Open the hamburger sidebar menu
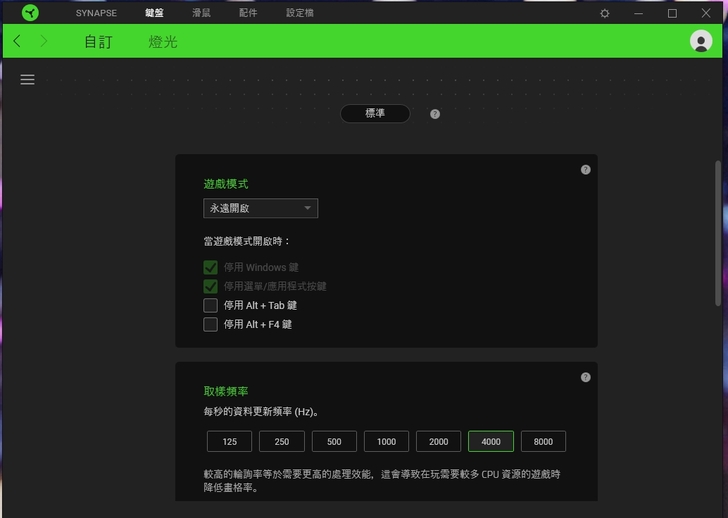 coord(27,80)
